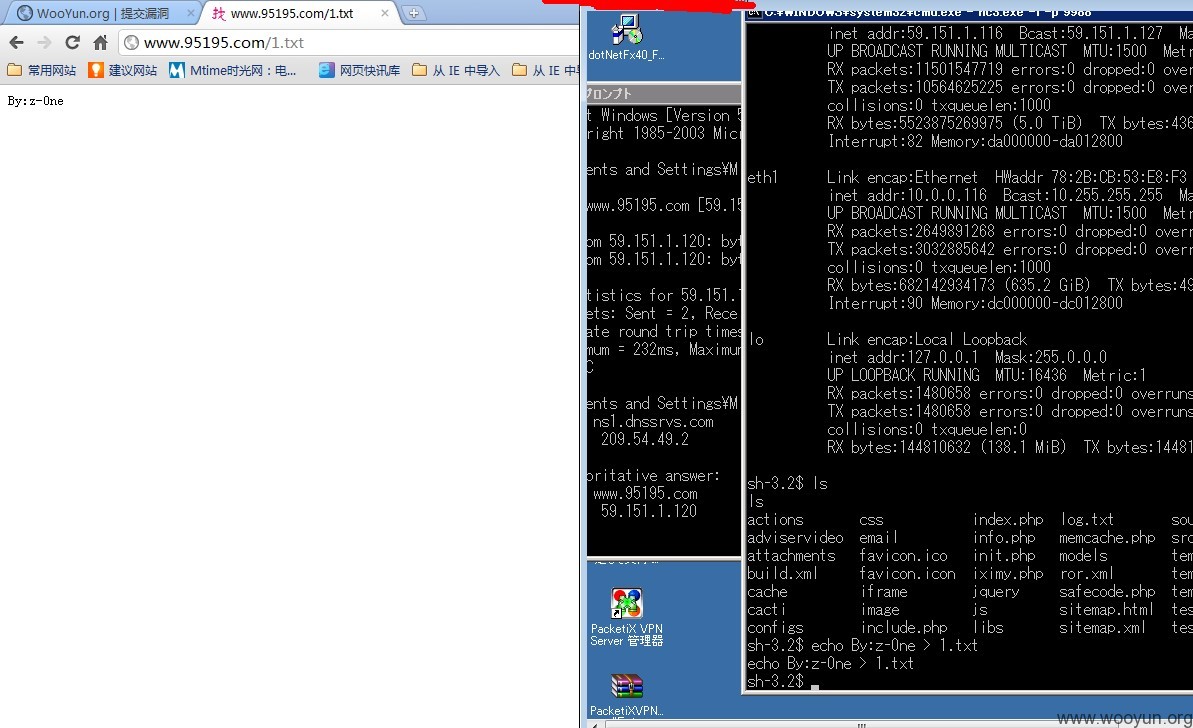The image size is (1193, 728).
Task: Select the By:z-0ne text on the page
Action: [35, 100]
